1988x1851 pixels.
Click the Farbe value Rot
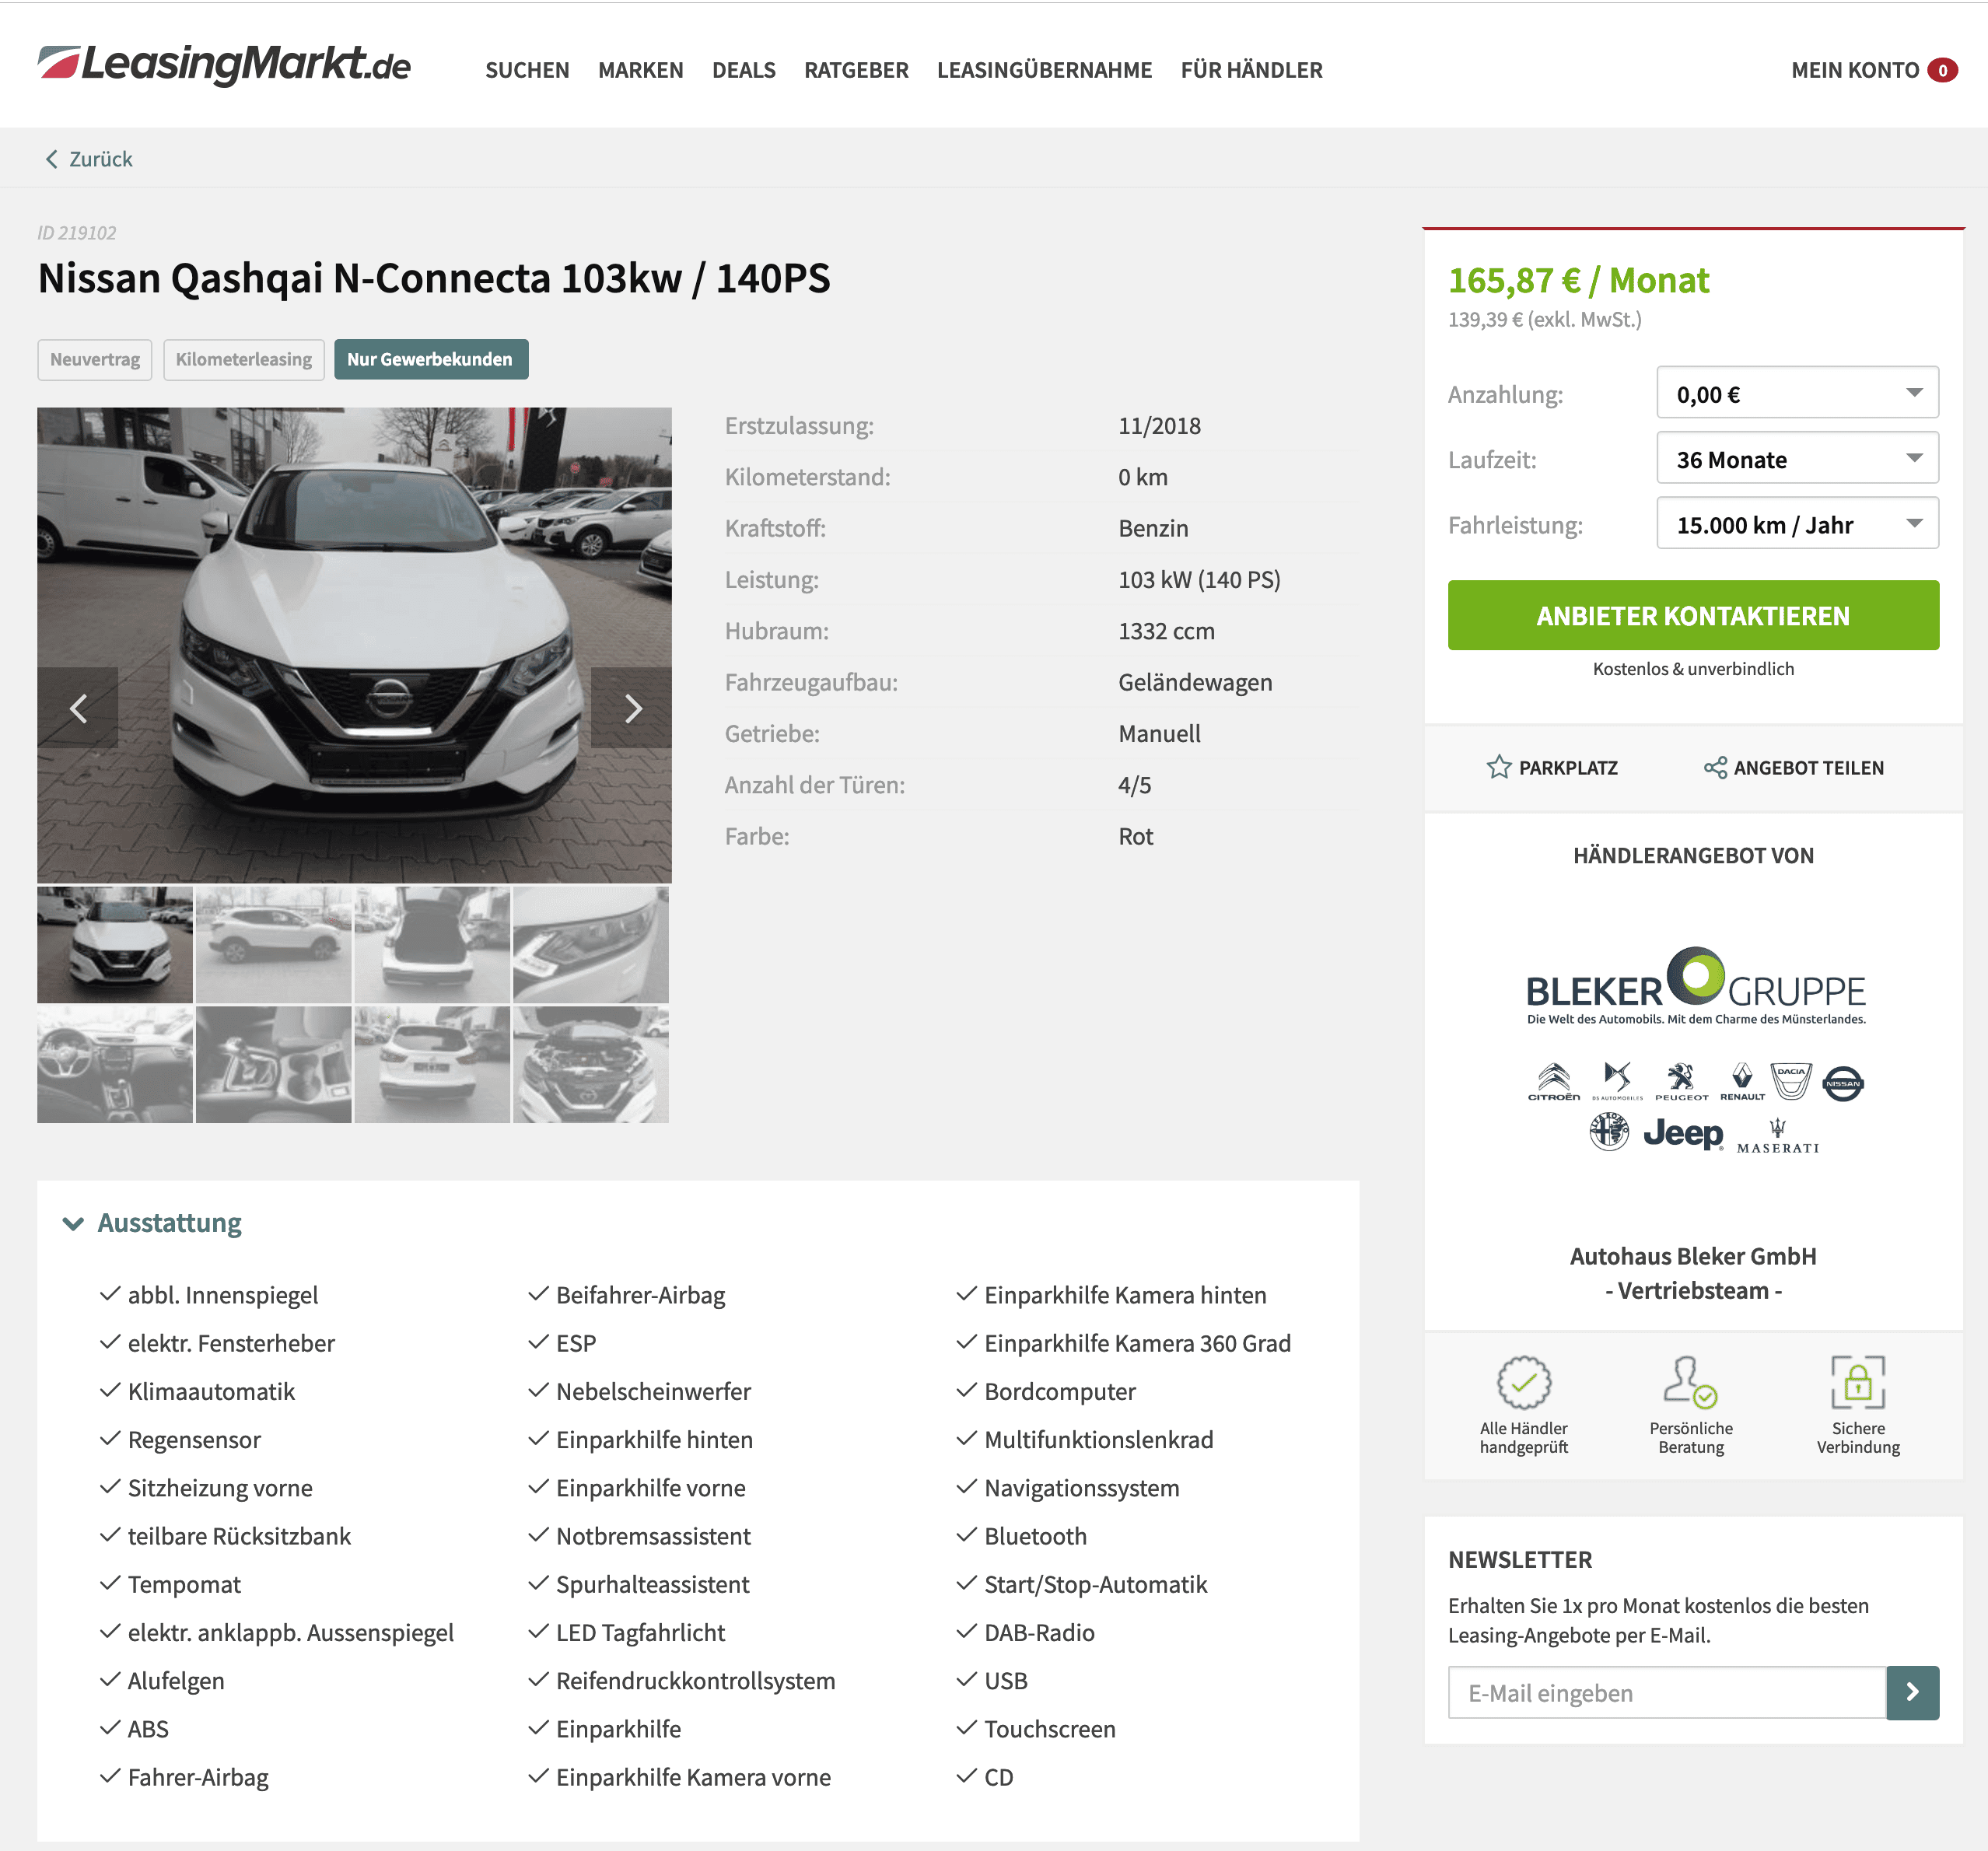click(x=1135, y=836)
